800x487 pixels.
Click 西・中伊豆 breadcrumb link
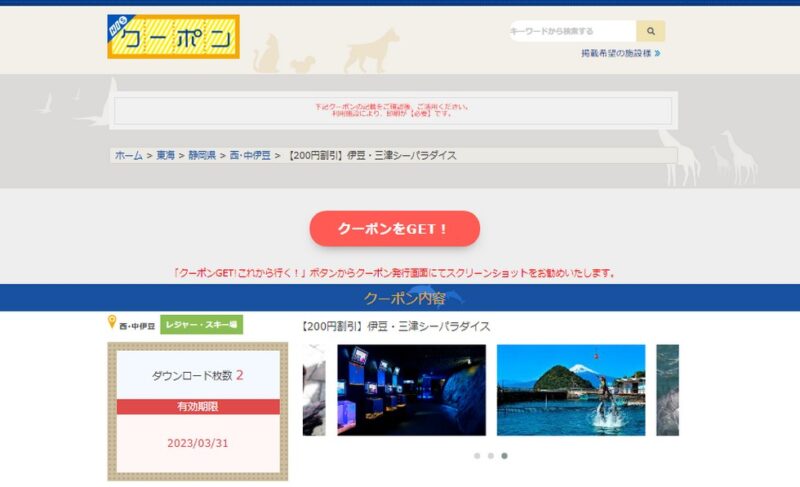(x=249, y=156)
